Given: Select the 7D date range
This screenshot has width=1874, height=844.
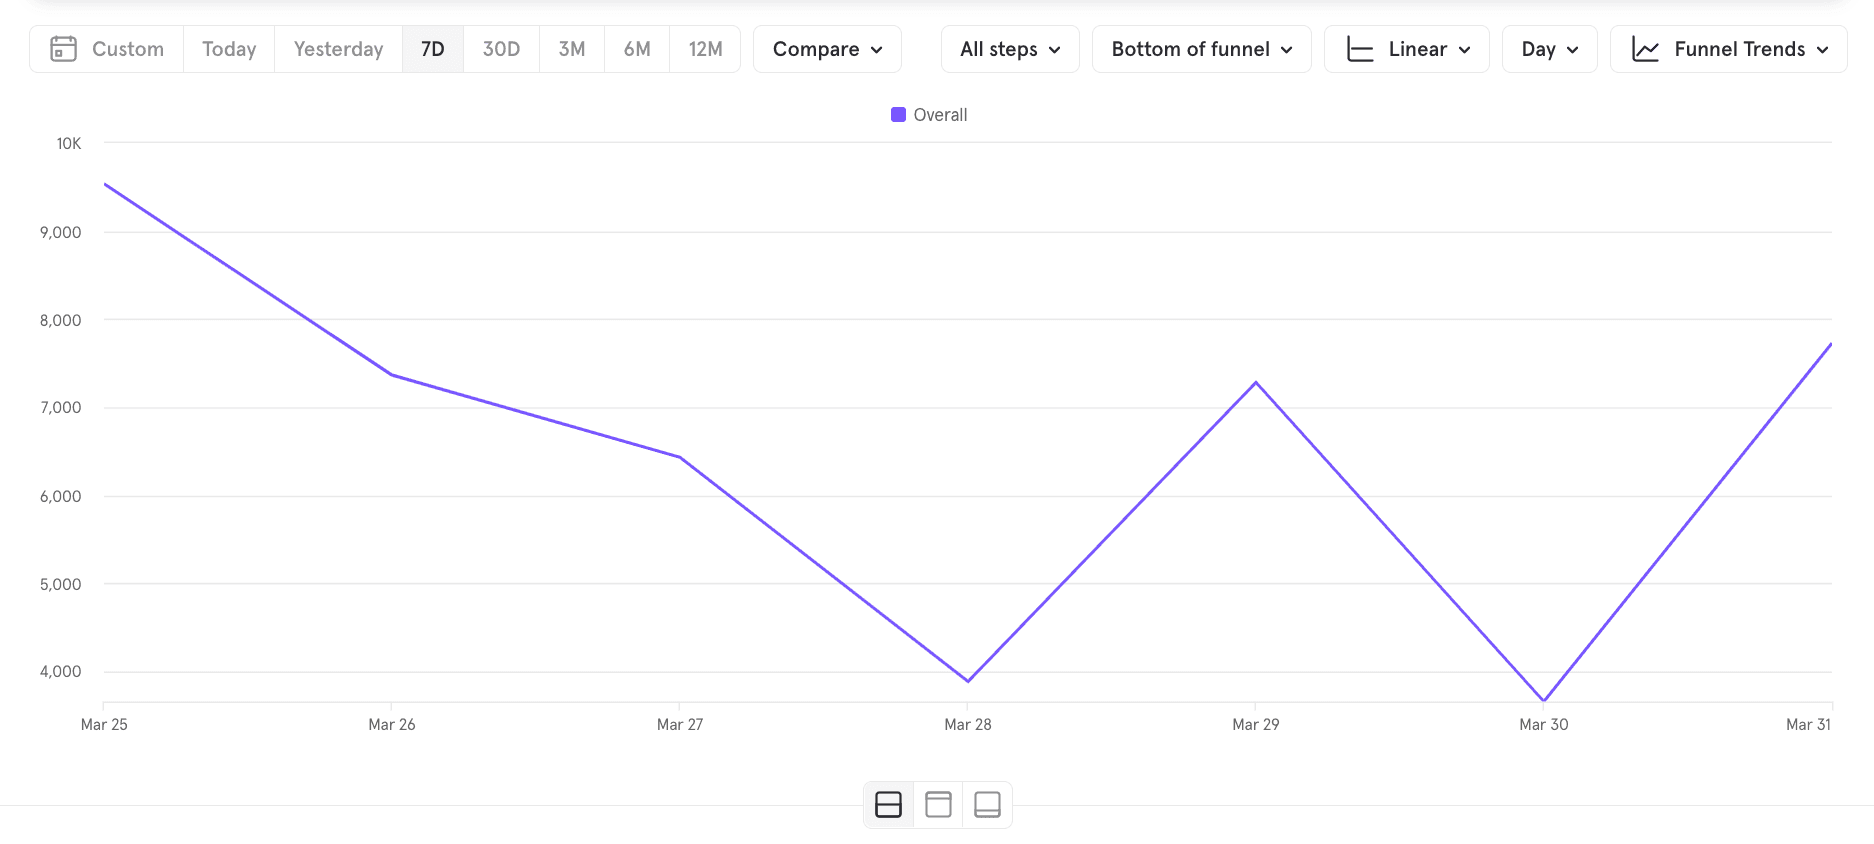Looking at the screenshot, I should pos(432,49).
